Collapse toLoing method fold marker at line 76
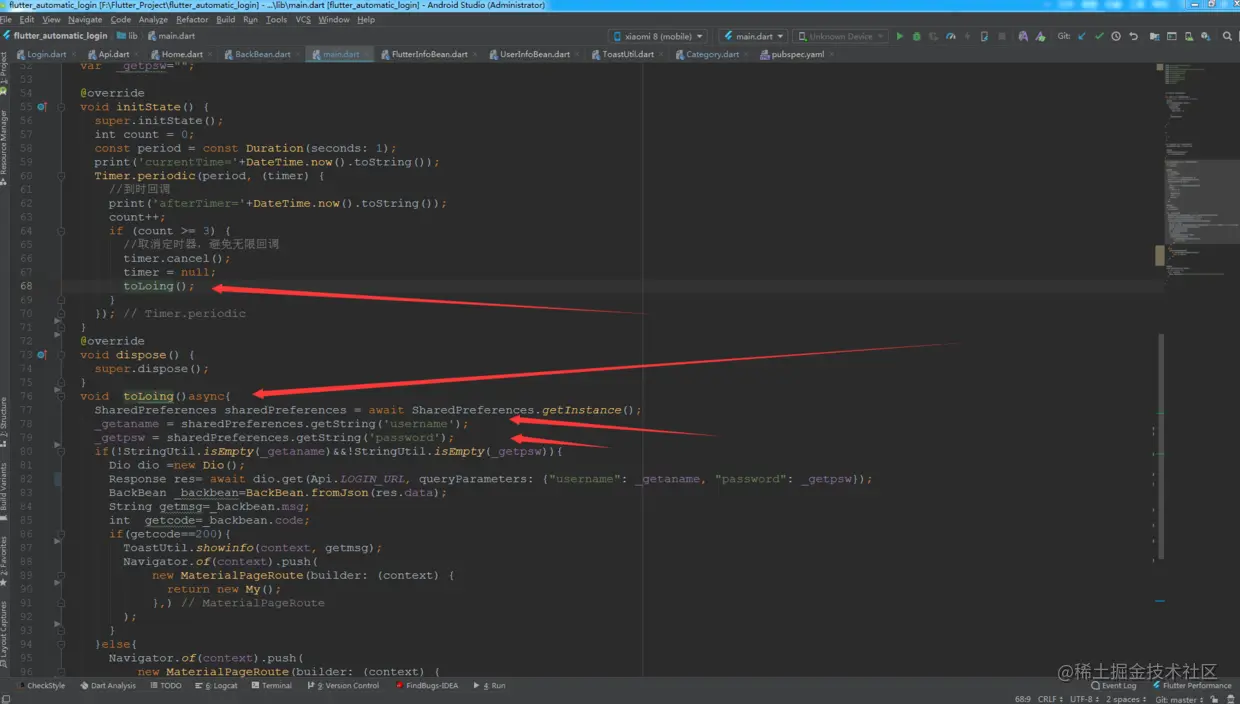1240x704 pixels. [x=61, y=396]
